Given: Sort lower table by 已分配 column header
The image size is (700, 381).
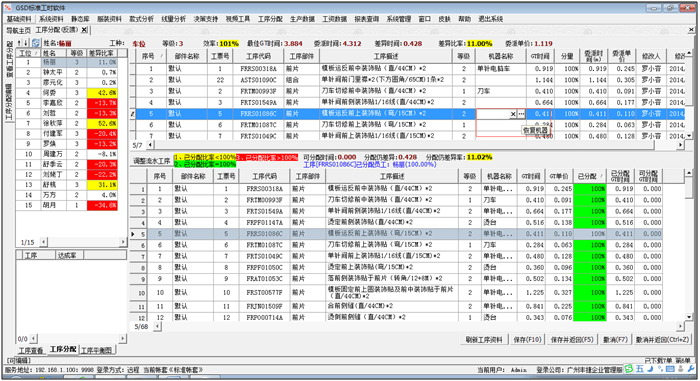Looking at the screenshot, I should [x=589, y=176].
